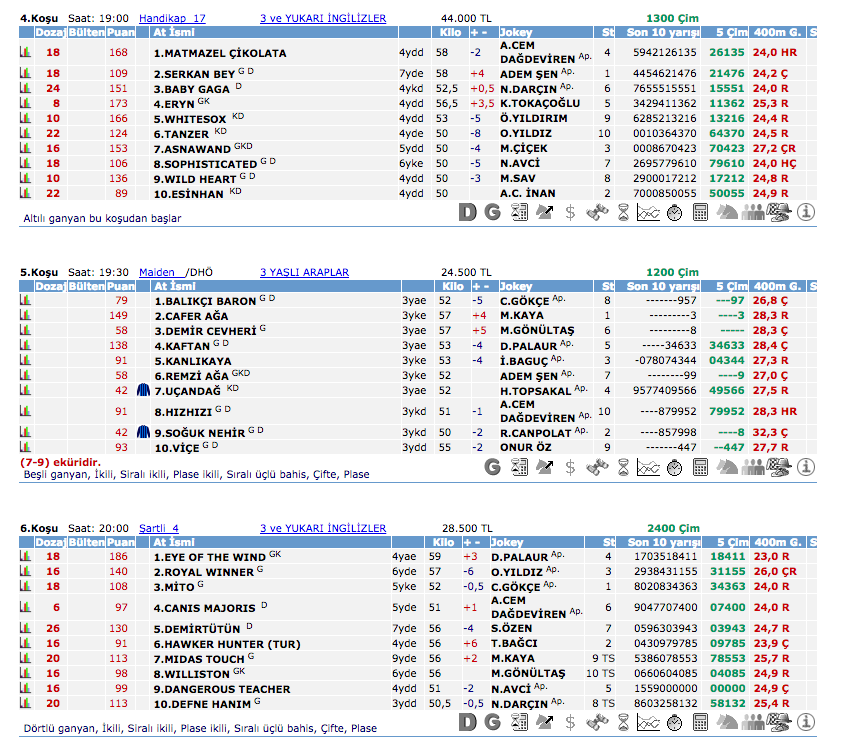Open the bar chart icon beside EYE OF THE WIND
Image resolution: width=842 pixels, height=747 pixels.
[25, 556]
